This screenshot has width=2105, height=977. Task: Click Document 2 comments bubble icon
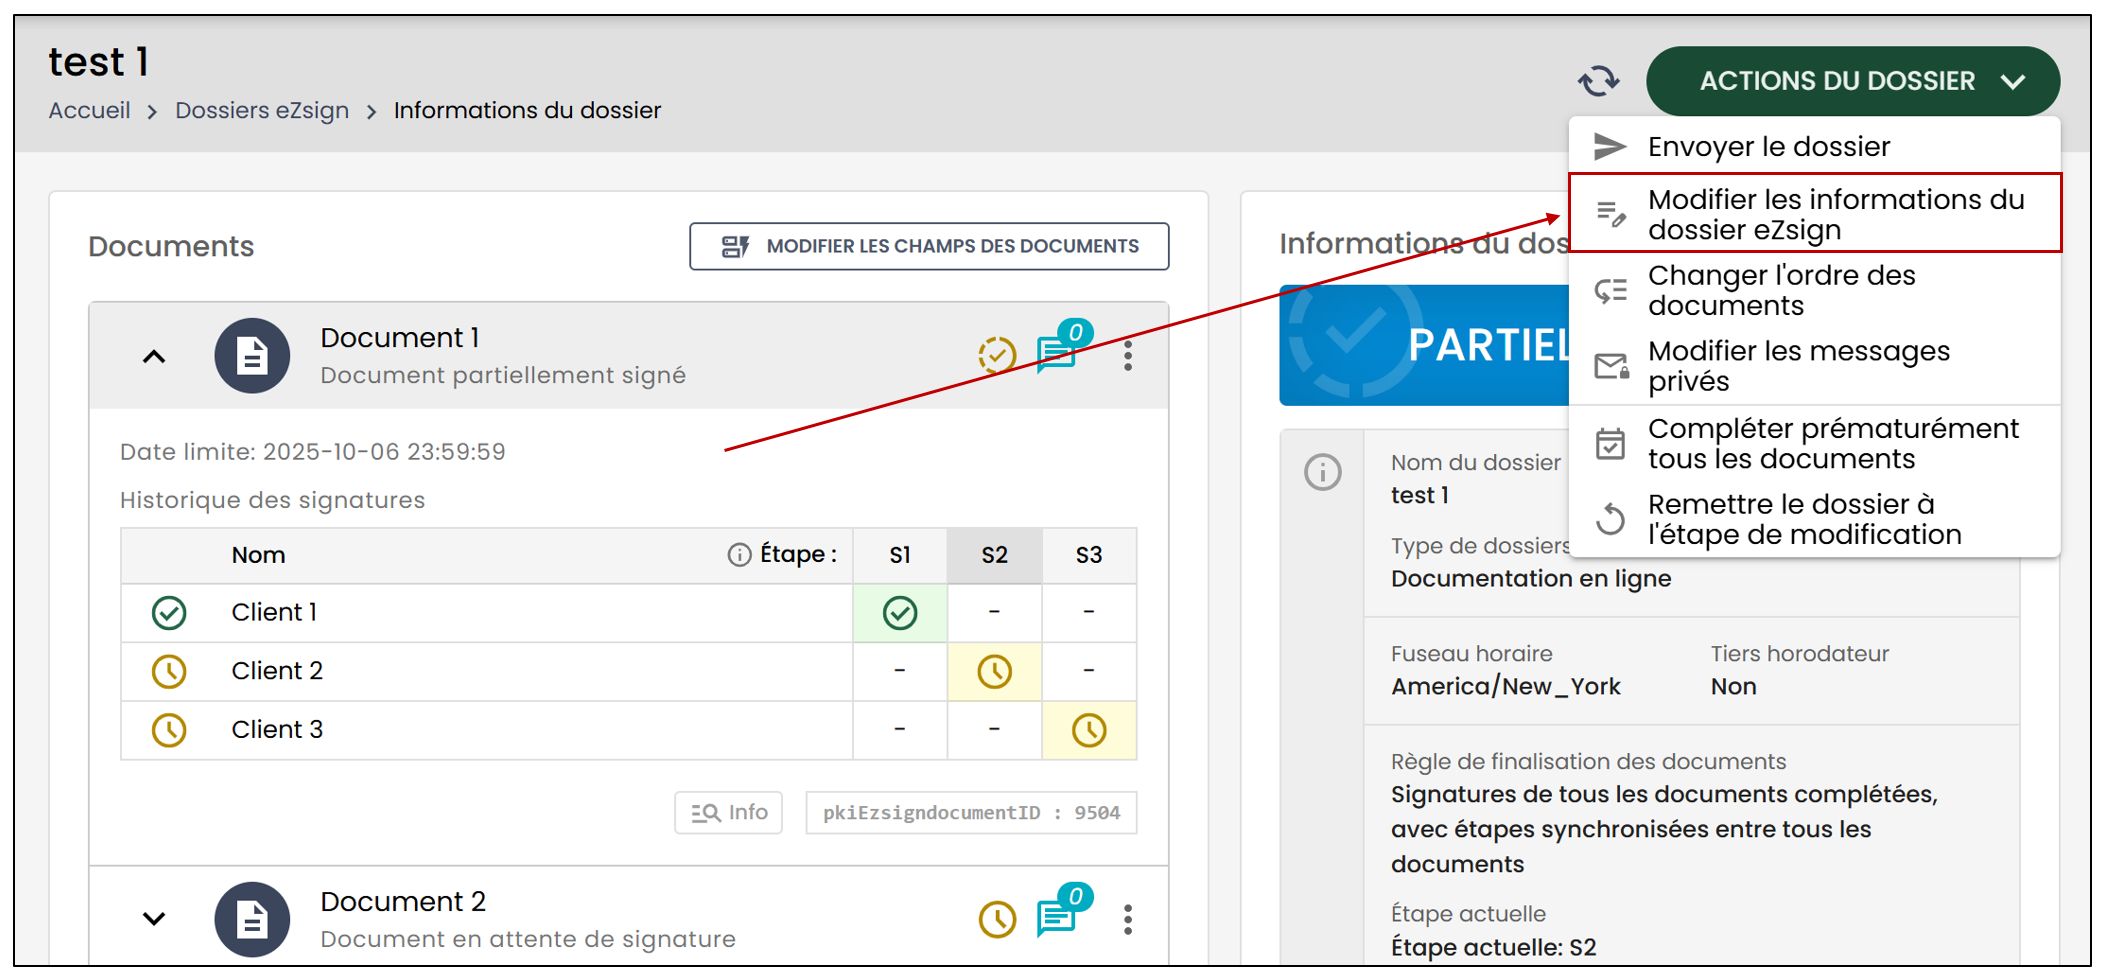pos(1058,915)
